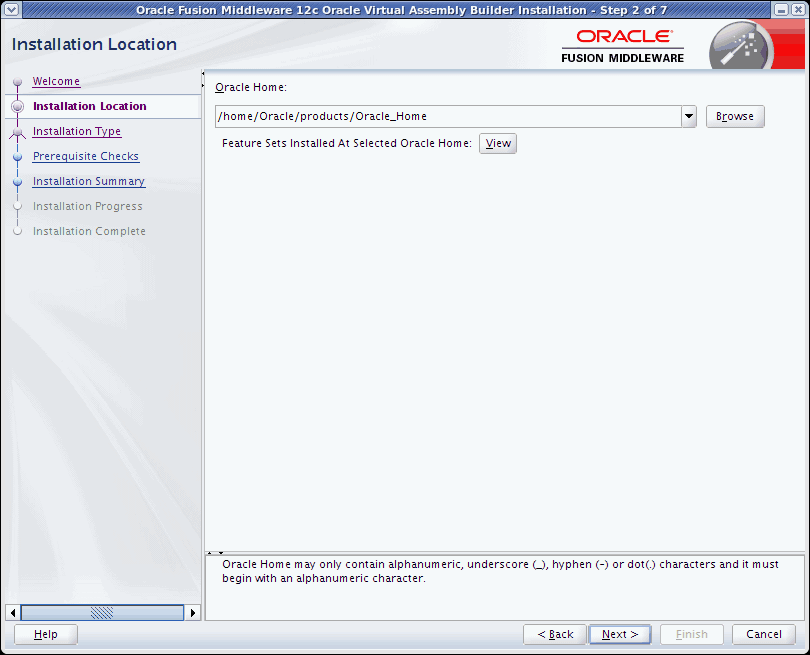Click the Browse button
The height and width of the screenshot is (655, 810).
(x=735, y=116)
